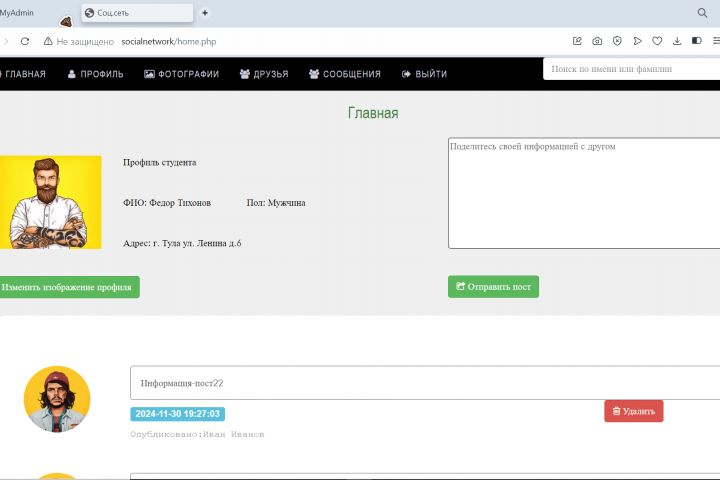The image size is (720, 480).
Task: Click the play-shaped flow icon in address bar
Action: [x=637, y=41]
